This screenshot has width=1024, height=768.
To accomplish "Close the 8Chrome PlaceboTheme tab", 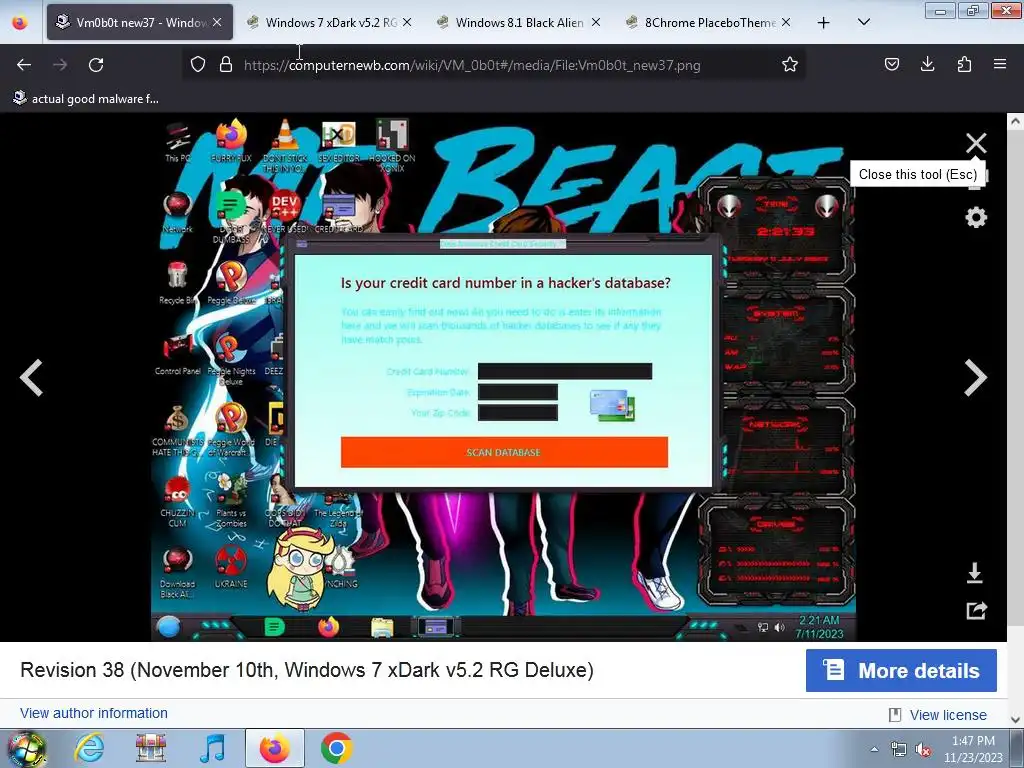I will (x=786, y=22).
